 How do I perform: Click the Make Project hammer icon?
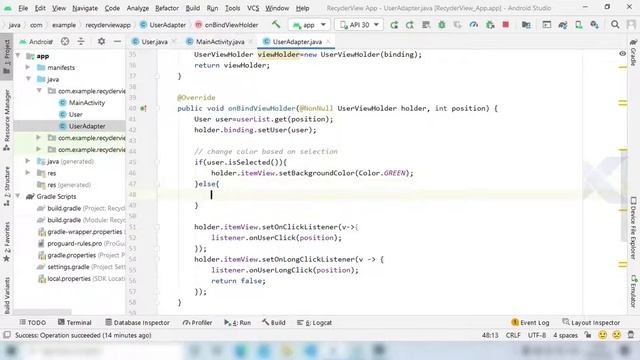coord(276,24)
